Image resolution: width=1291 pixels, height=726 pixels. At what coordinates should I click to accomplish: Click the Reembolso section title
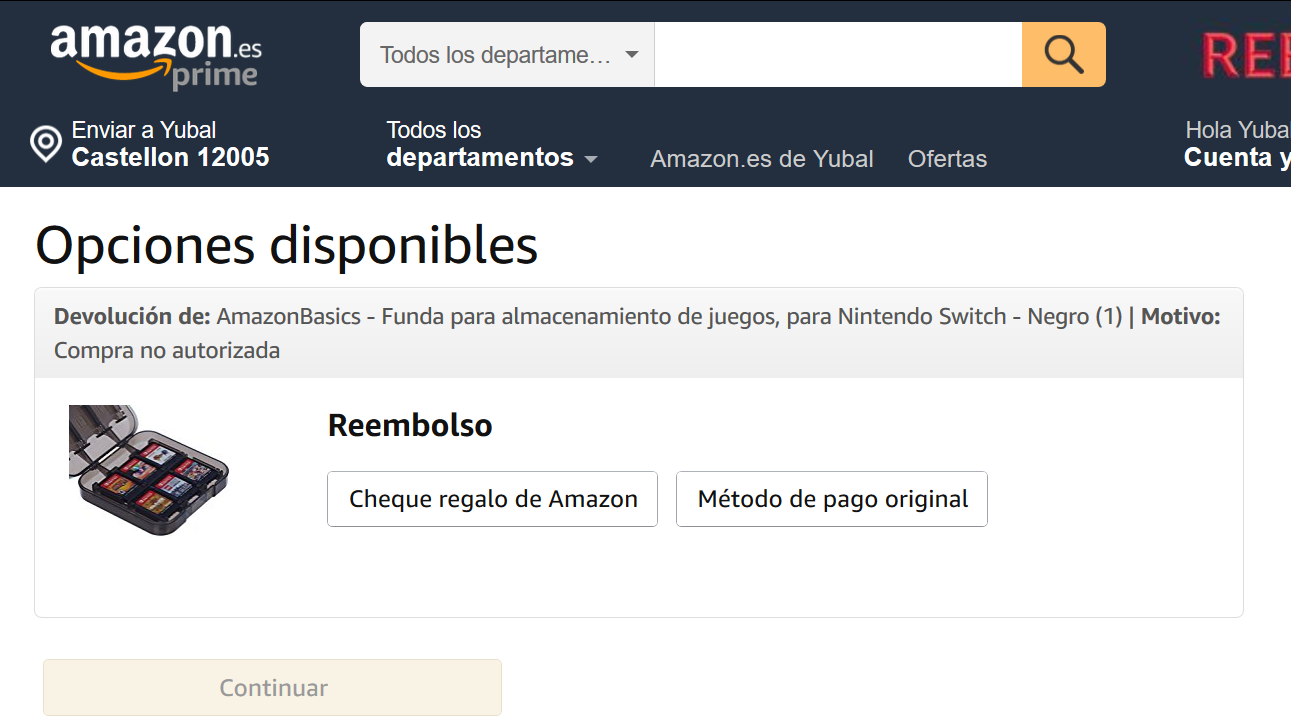(410, 425)
